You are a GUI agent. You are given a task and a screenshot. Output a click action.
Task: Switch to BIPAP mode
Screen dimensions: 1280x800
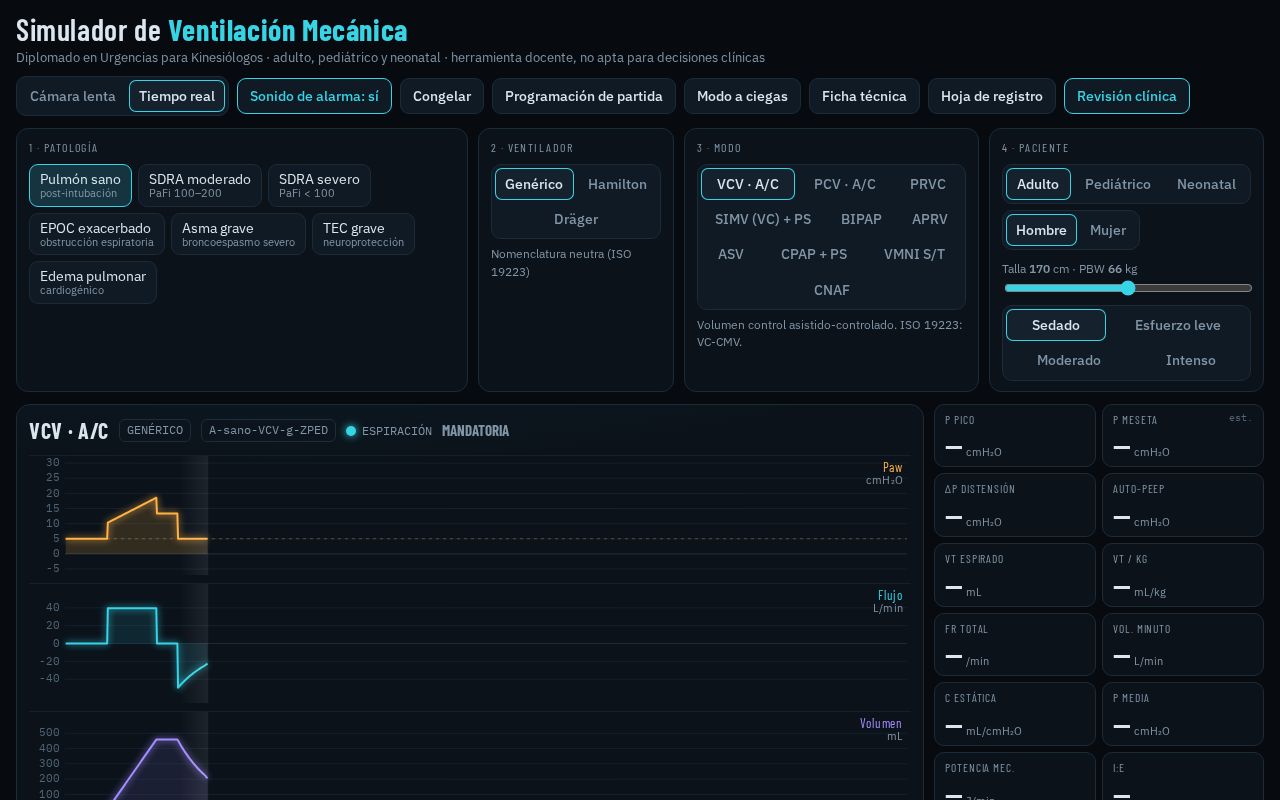(x=861, y=219)
